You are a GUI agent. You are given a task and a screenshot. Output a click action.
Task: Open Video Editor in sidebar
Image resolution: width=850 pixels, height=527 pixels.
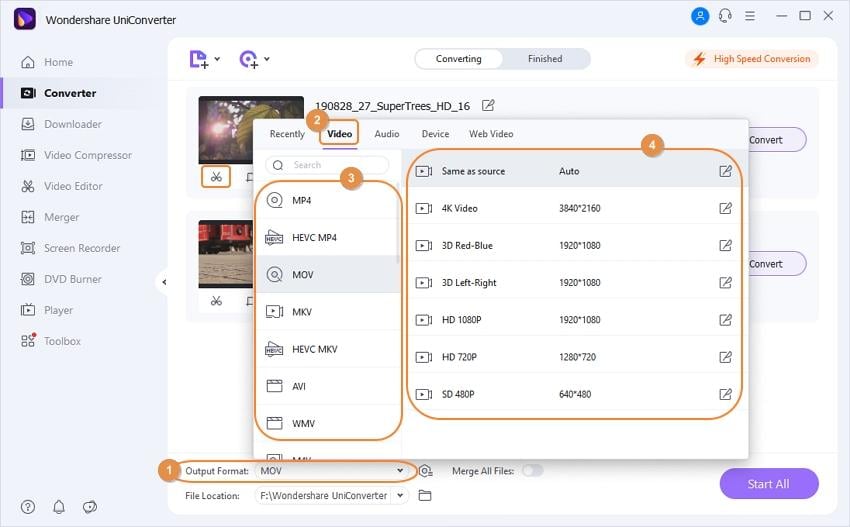pyautogui.click(x=61, y=186)
